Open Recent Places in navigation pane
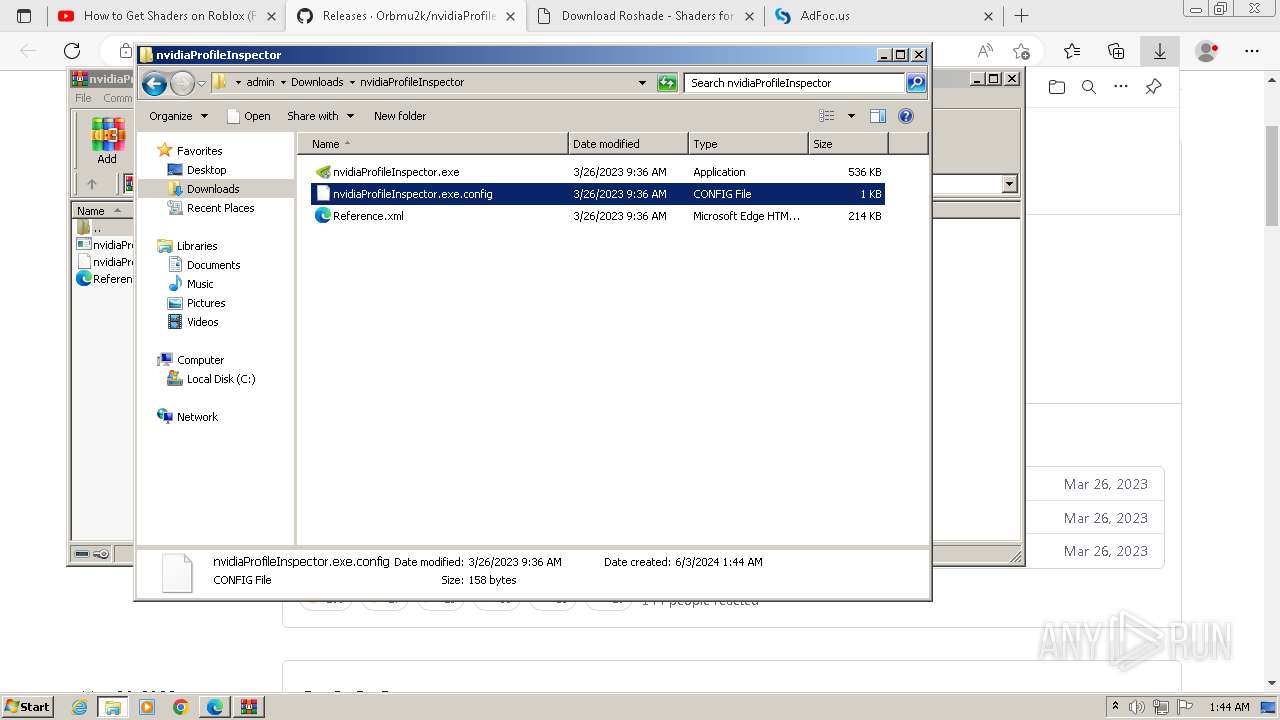The width and height of the screenshot is (1280, 720). click(x=220, y=208)
